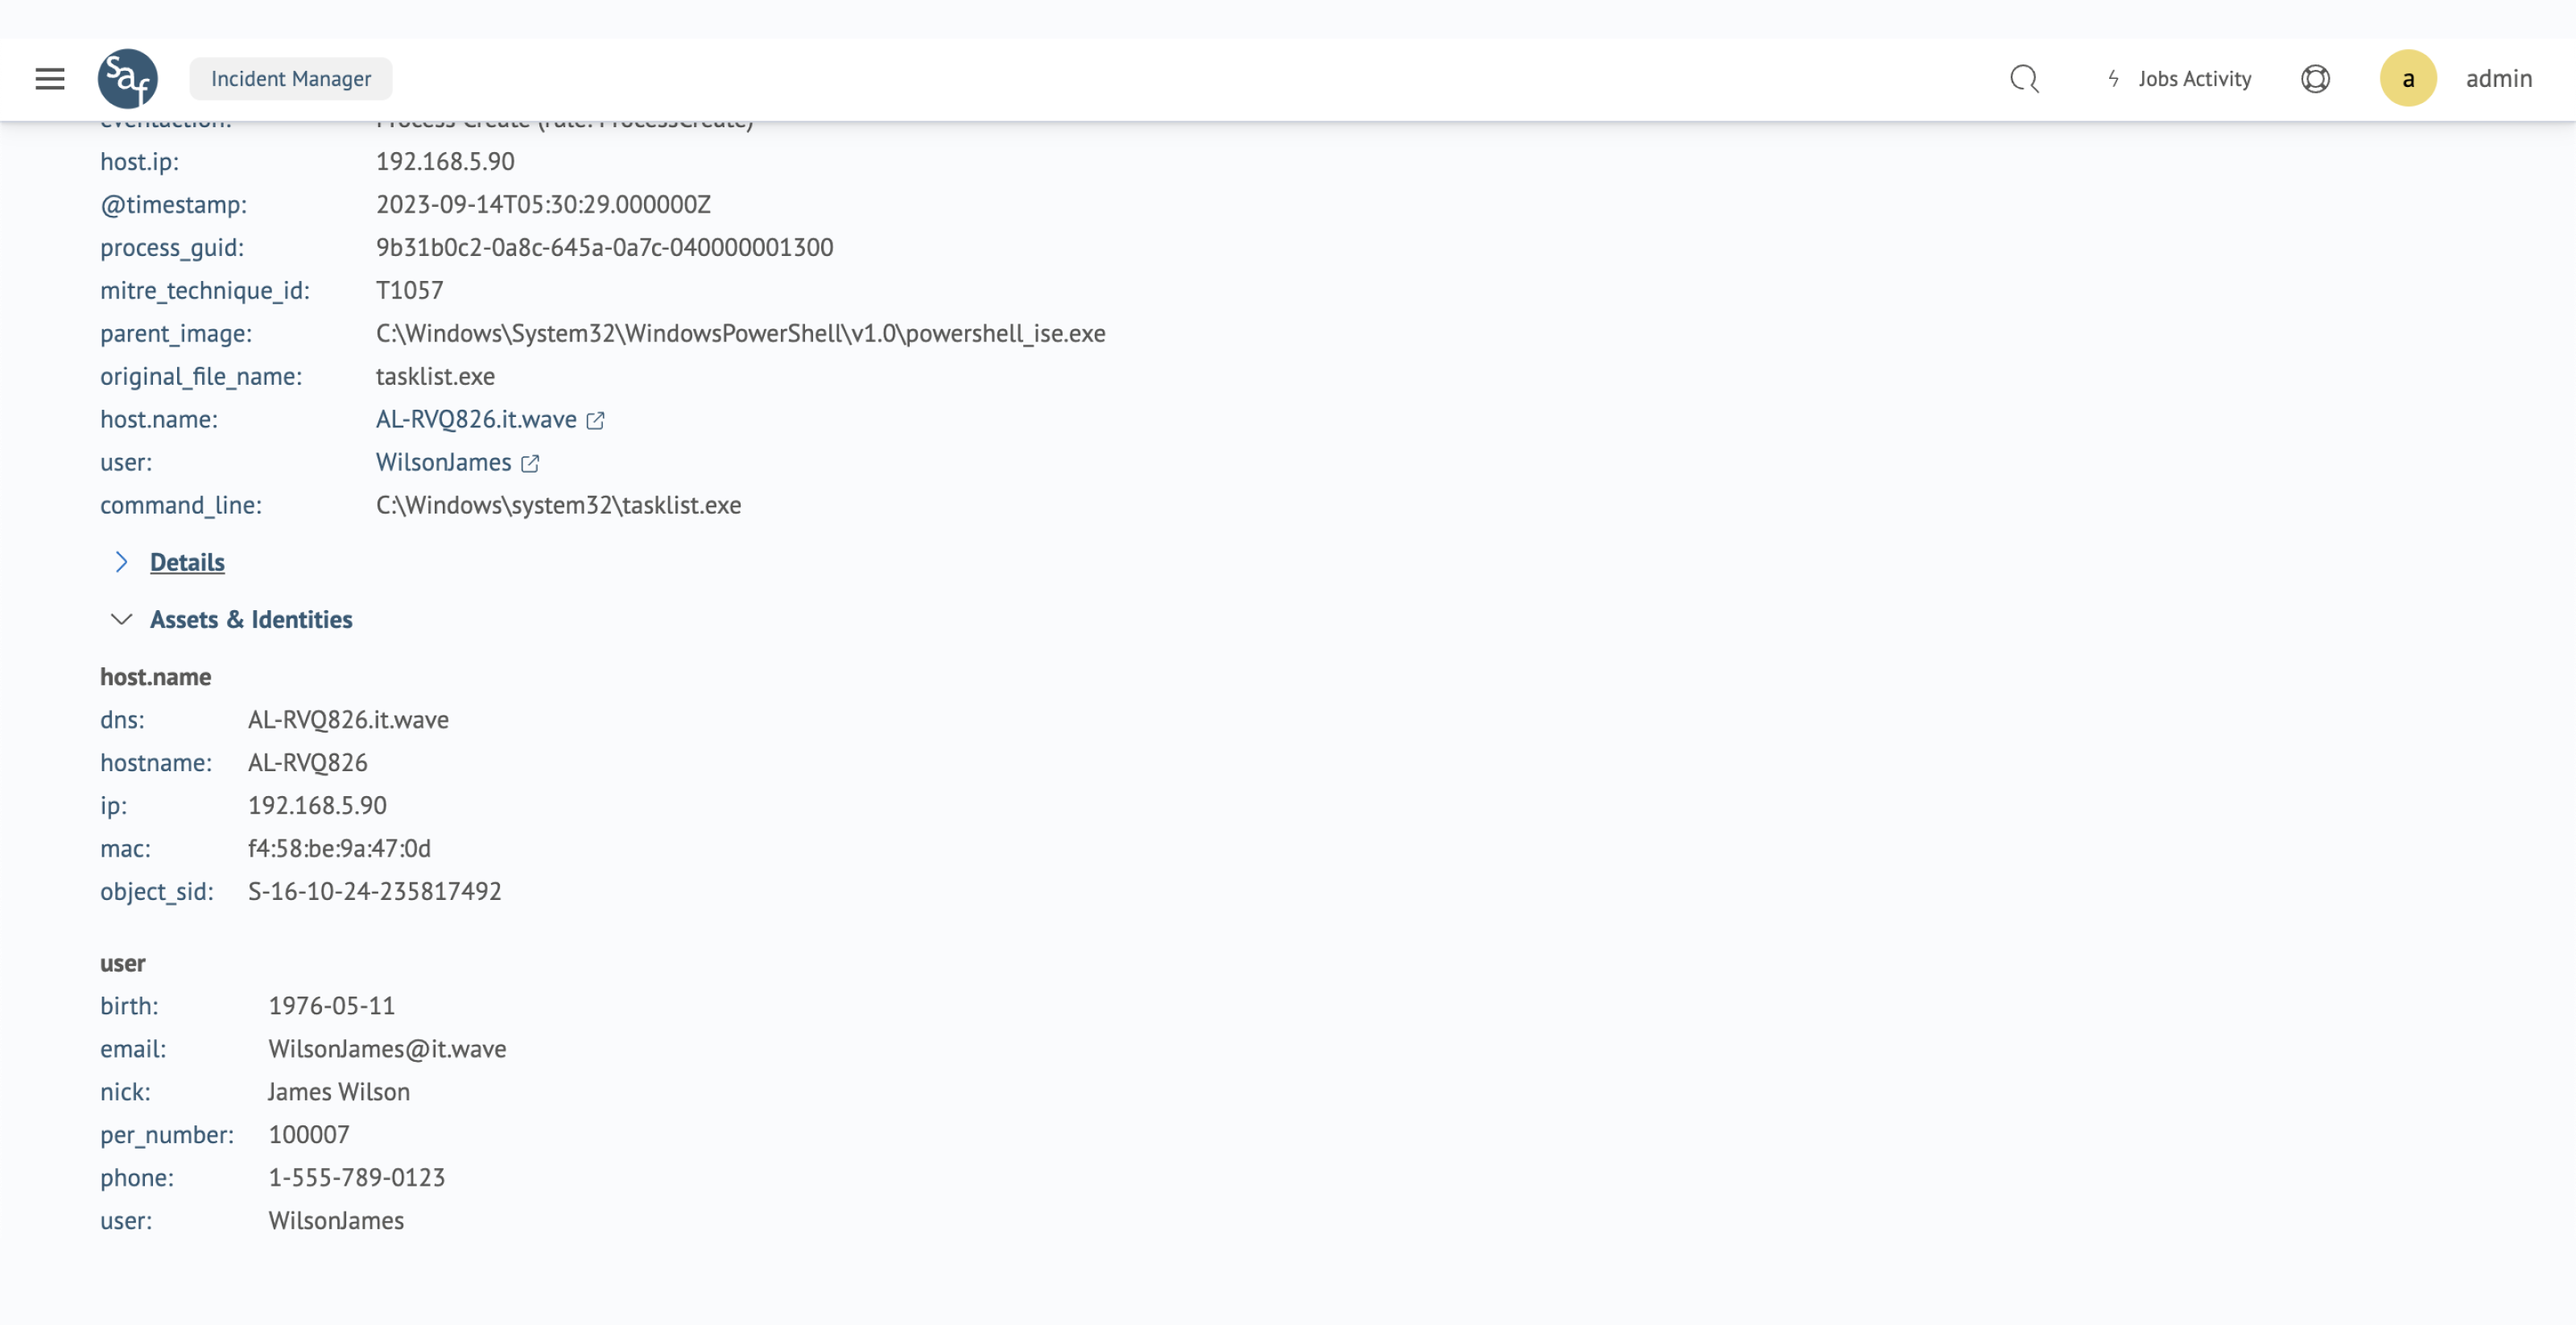Click the process_guid value text
This screenshot has width=2576, height=1325.
point(604,248)
